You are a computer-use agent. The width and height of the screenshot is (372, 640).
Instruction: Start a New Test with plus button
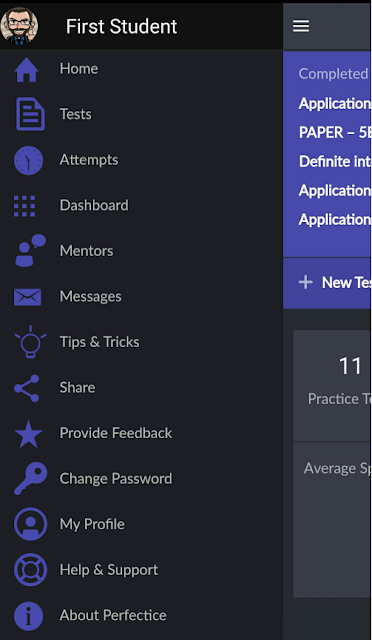coord(334,282)
